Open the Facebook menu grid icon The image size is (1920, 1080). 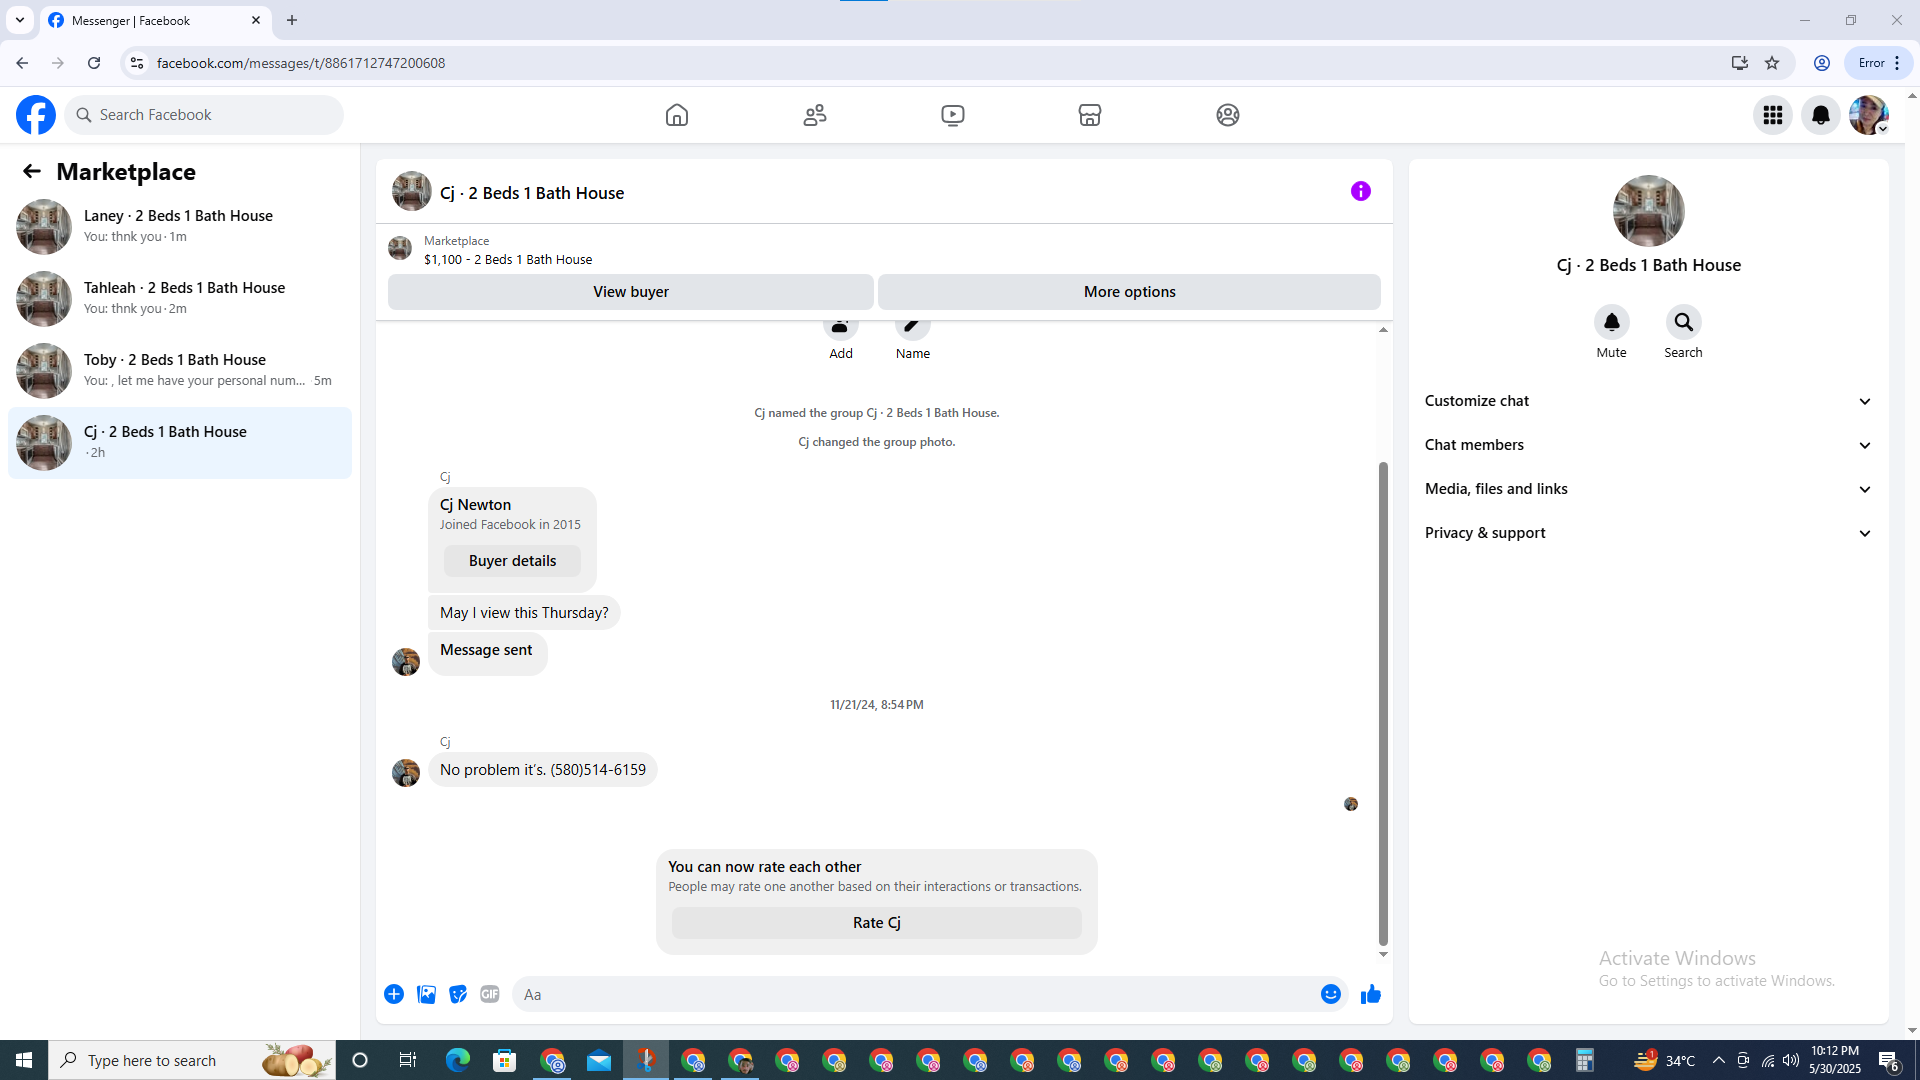pyautogui.click(x=1773, y=115)
